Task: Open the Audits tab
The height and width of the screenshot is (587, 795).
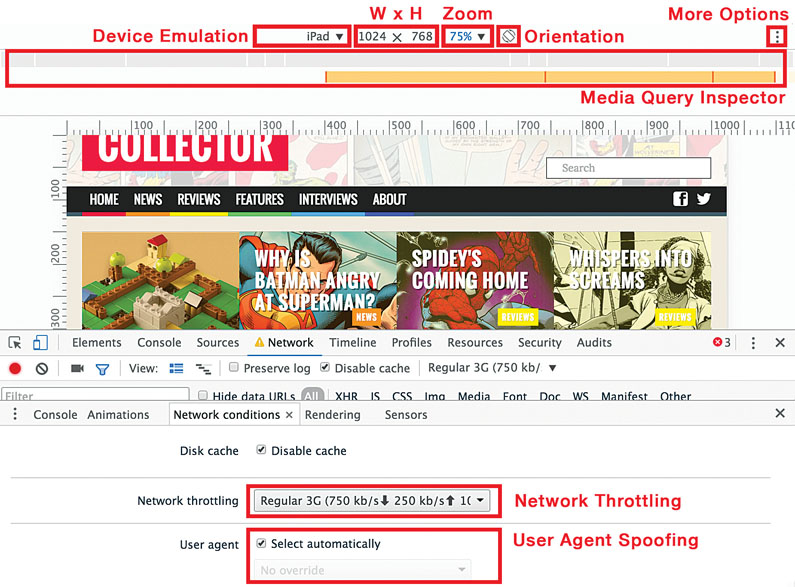Action: click(x=594, y=343)
